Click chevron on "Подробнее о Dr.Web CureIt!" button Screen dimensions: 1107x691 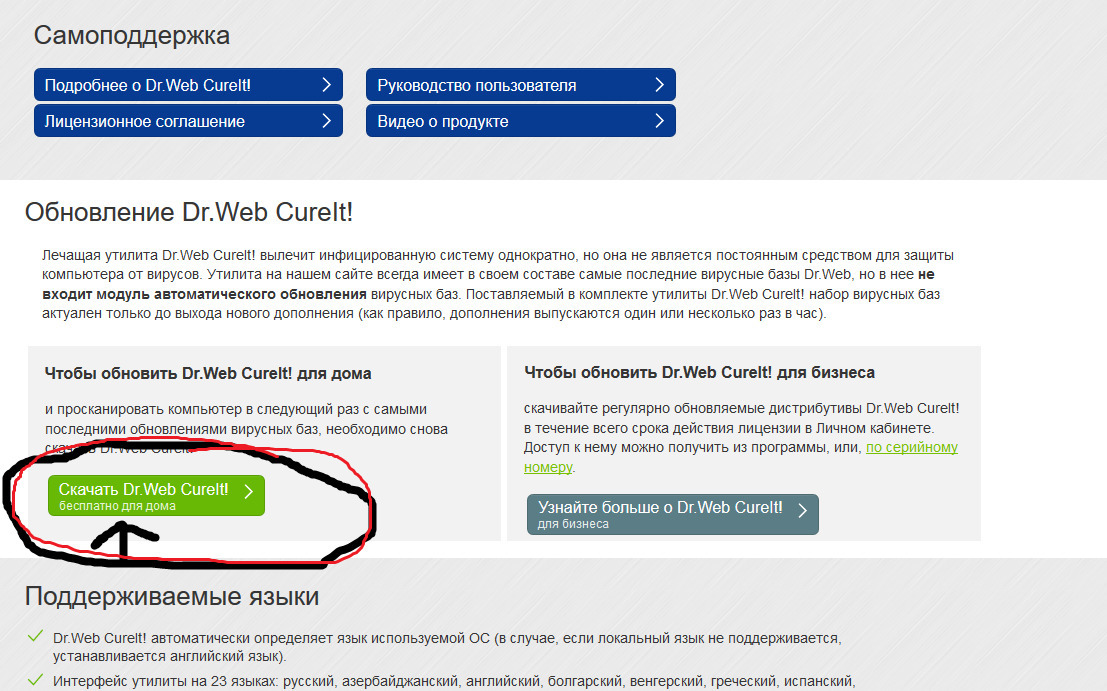[x=326, y=85]
